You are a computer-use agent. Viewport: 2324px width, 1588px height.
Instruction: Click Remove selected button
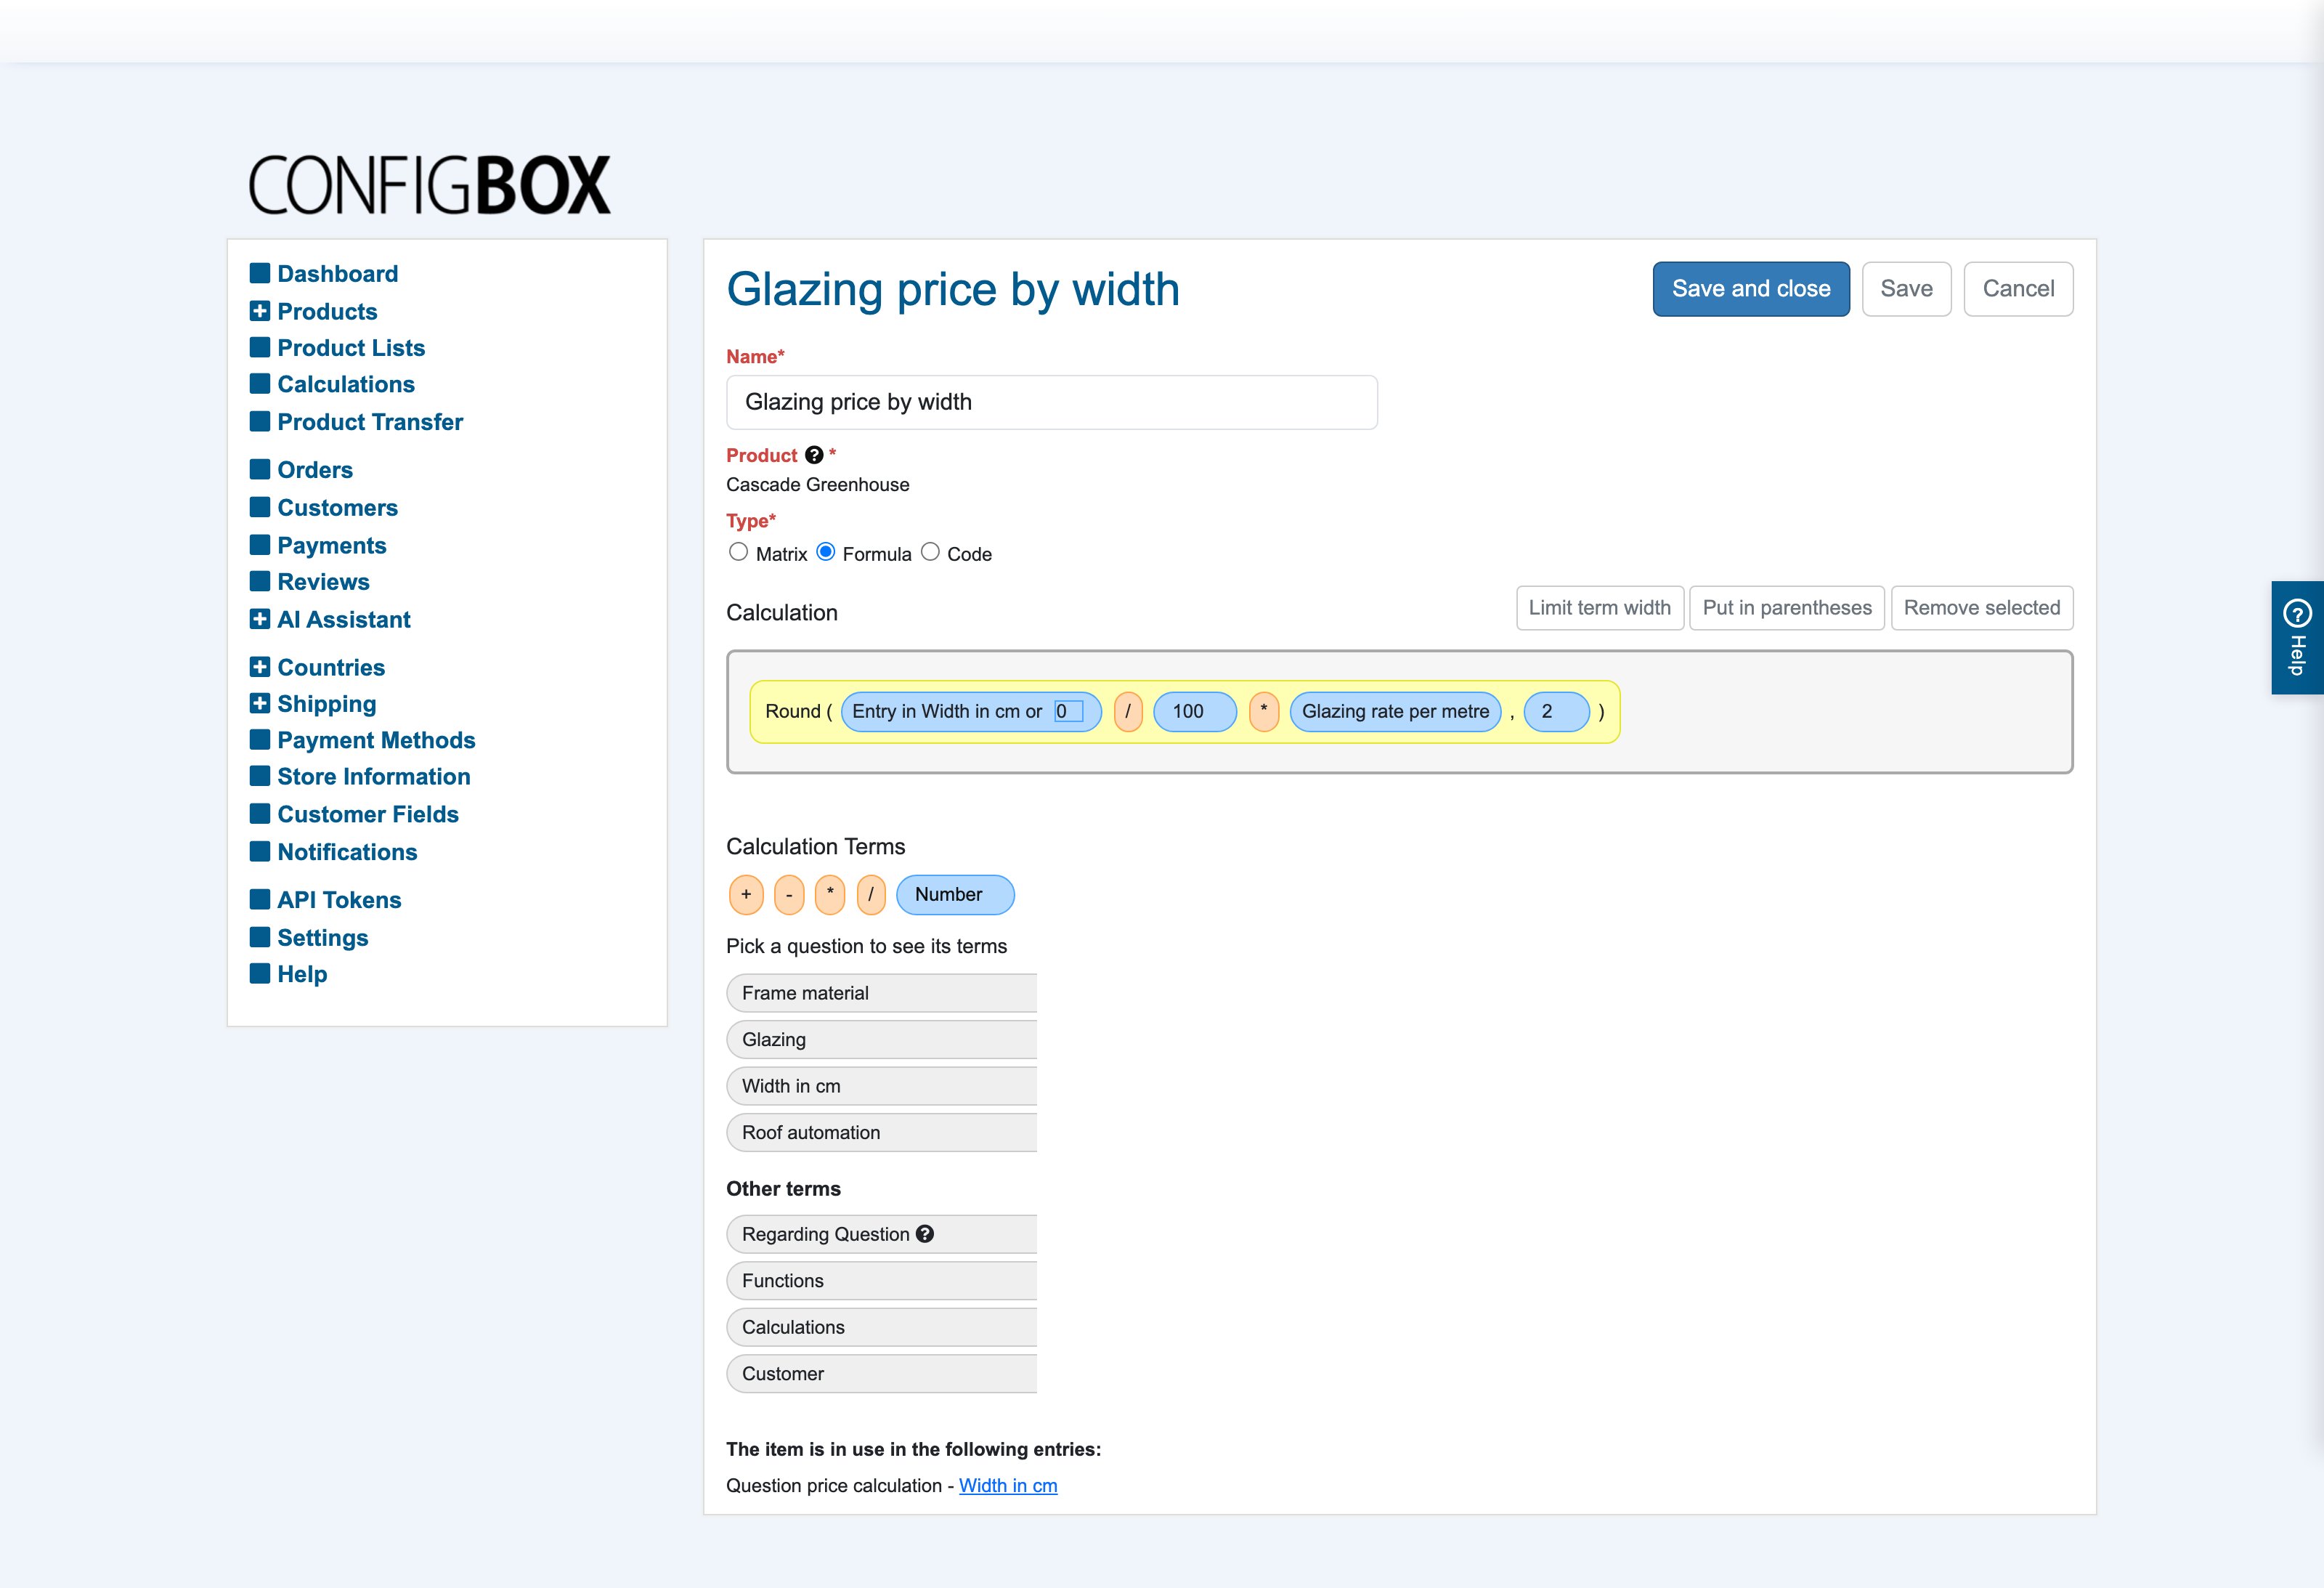pos(1982,608)
